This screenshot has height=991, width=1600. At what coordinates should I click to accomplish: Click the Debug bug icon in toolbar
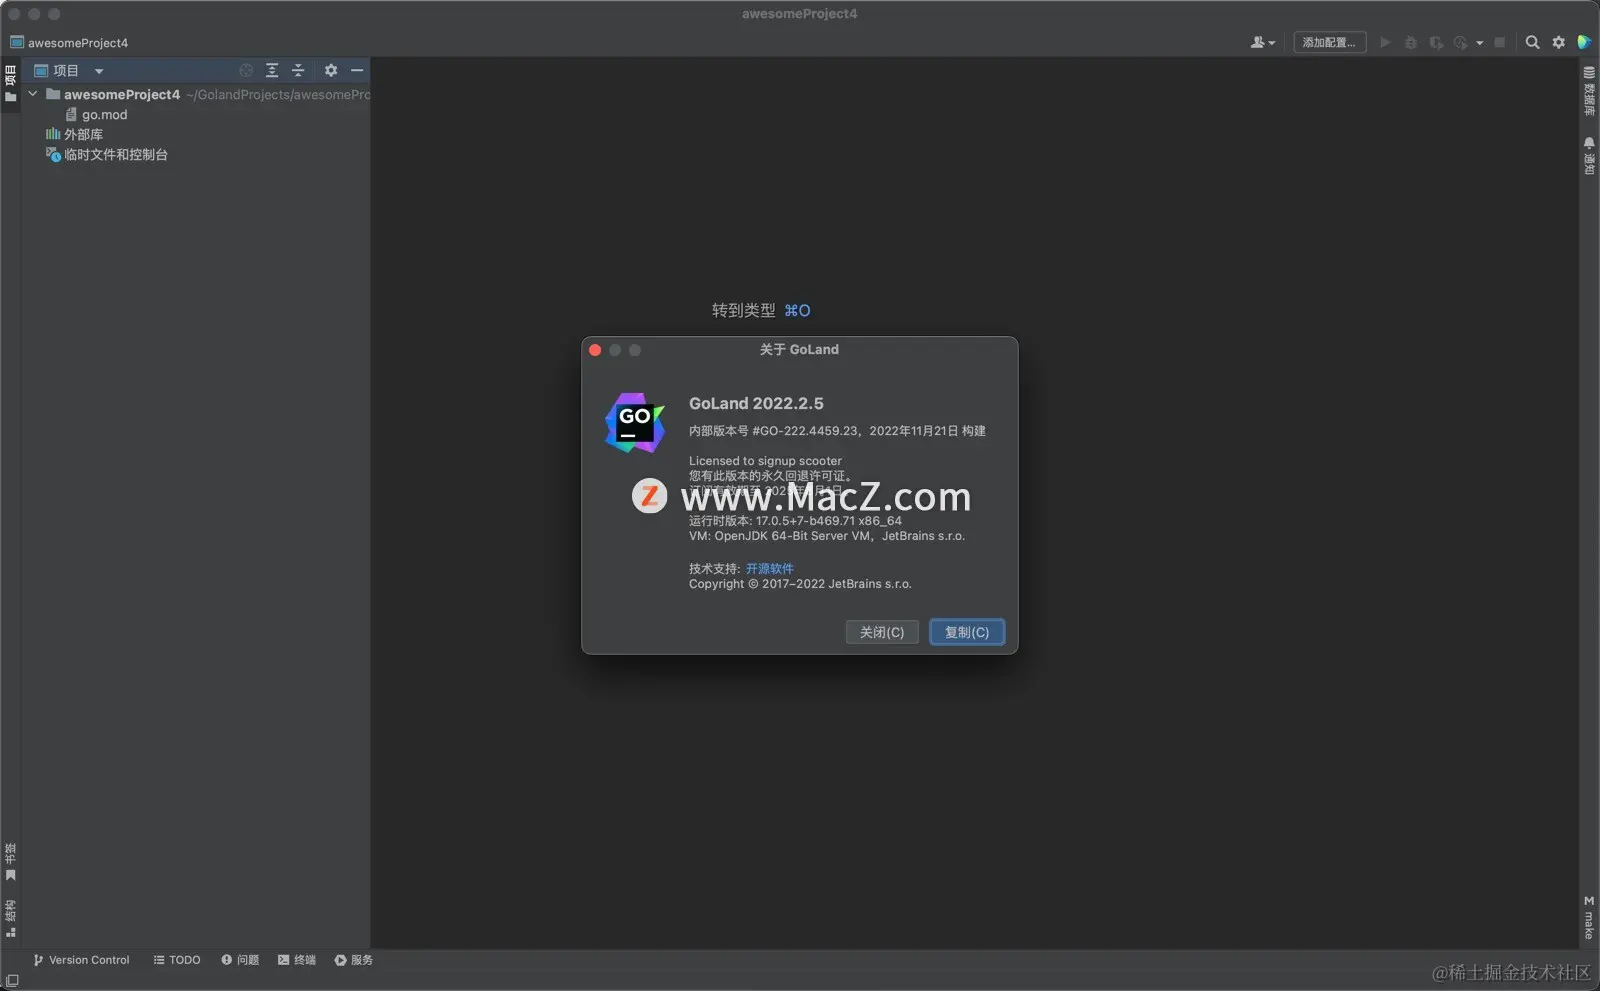tap(1411, 42)
